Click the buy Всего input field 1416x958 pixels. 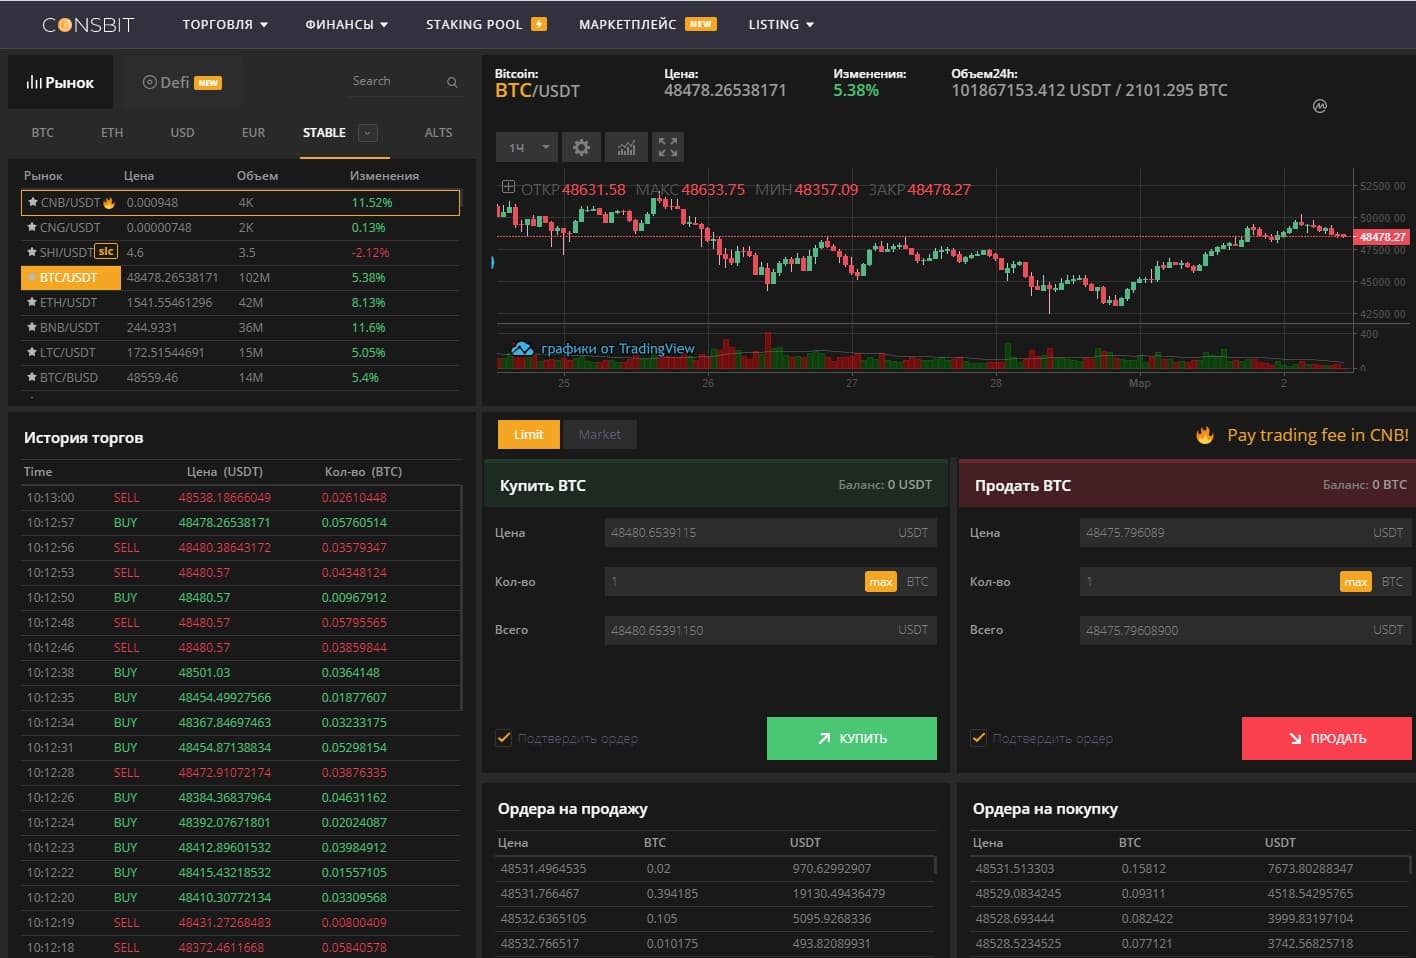[x=770, y=630]
